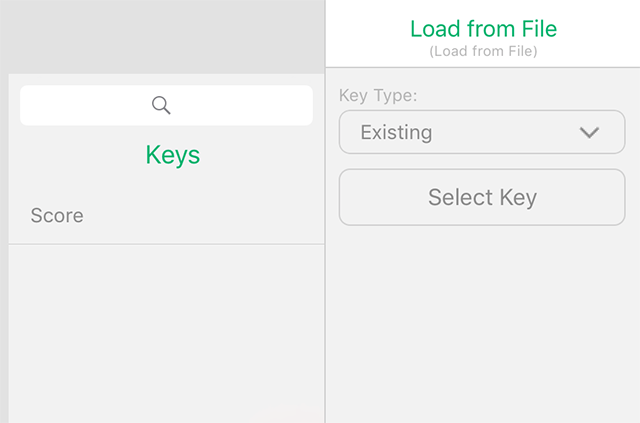This screenshot has height=423, width=640.
Task: Open the Key Type dropdown
Action: [482, 132]
